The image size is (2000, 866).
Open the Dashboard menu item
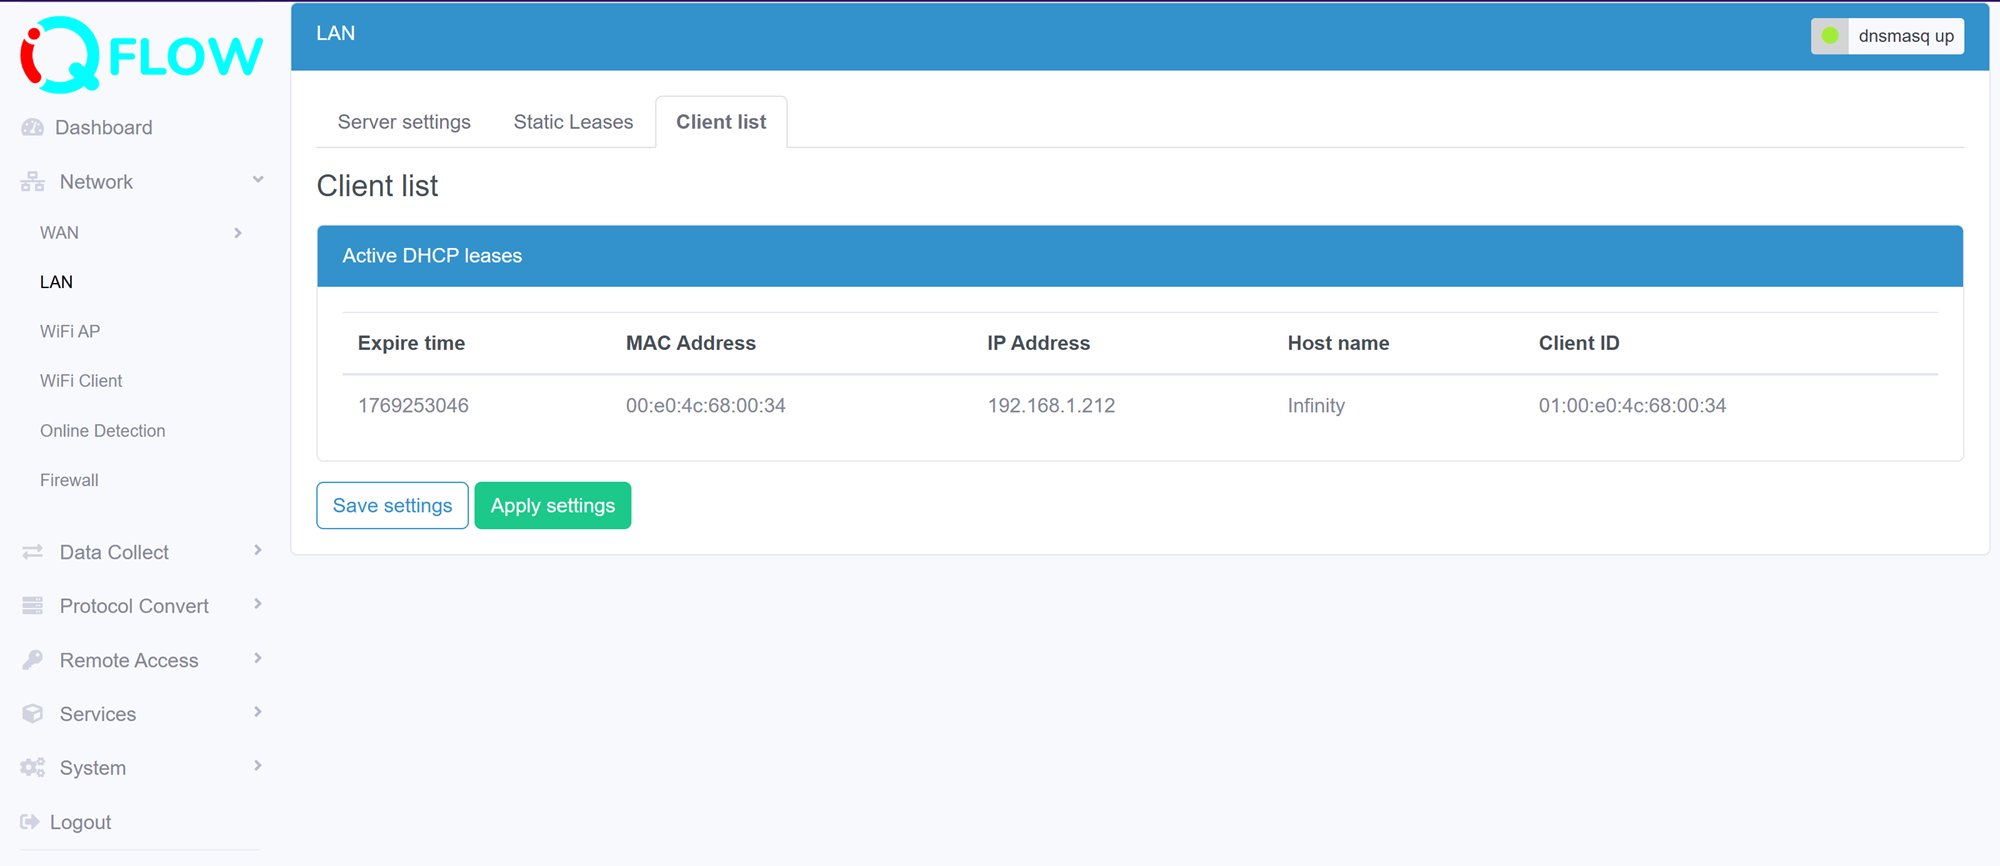coord(103,127)
